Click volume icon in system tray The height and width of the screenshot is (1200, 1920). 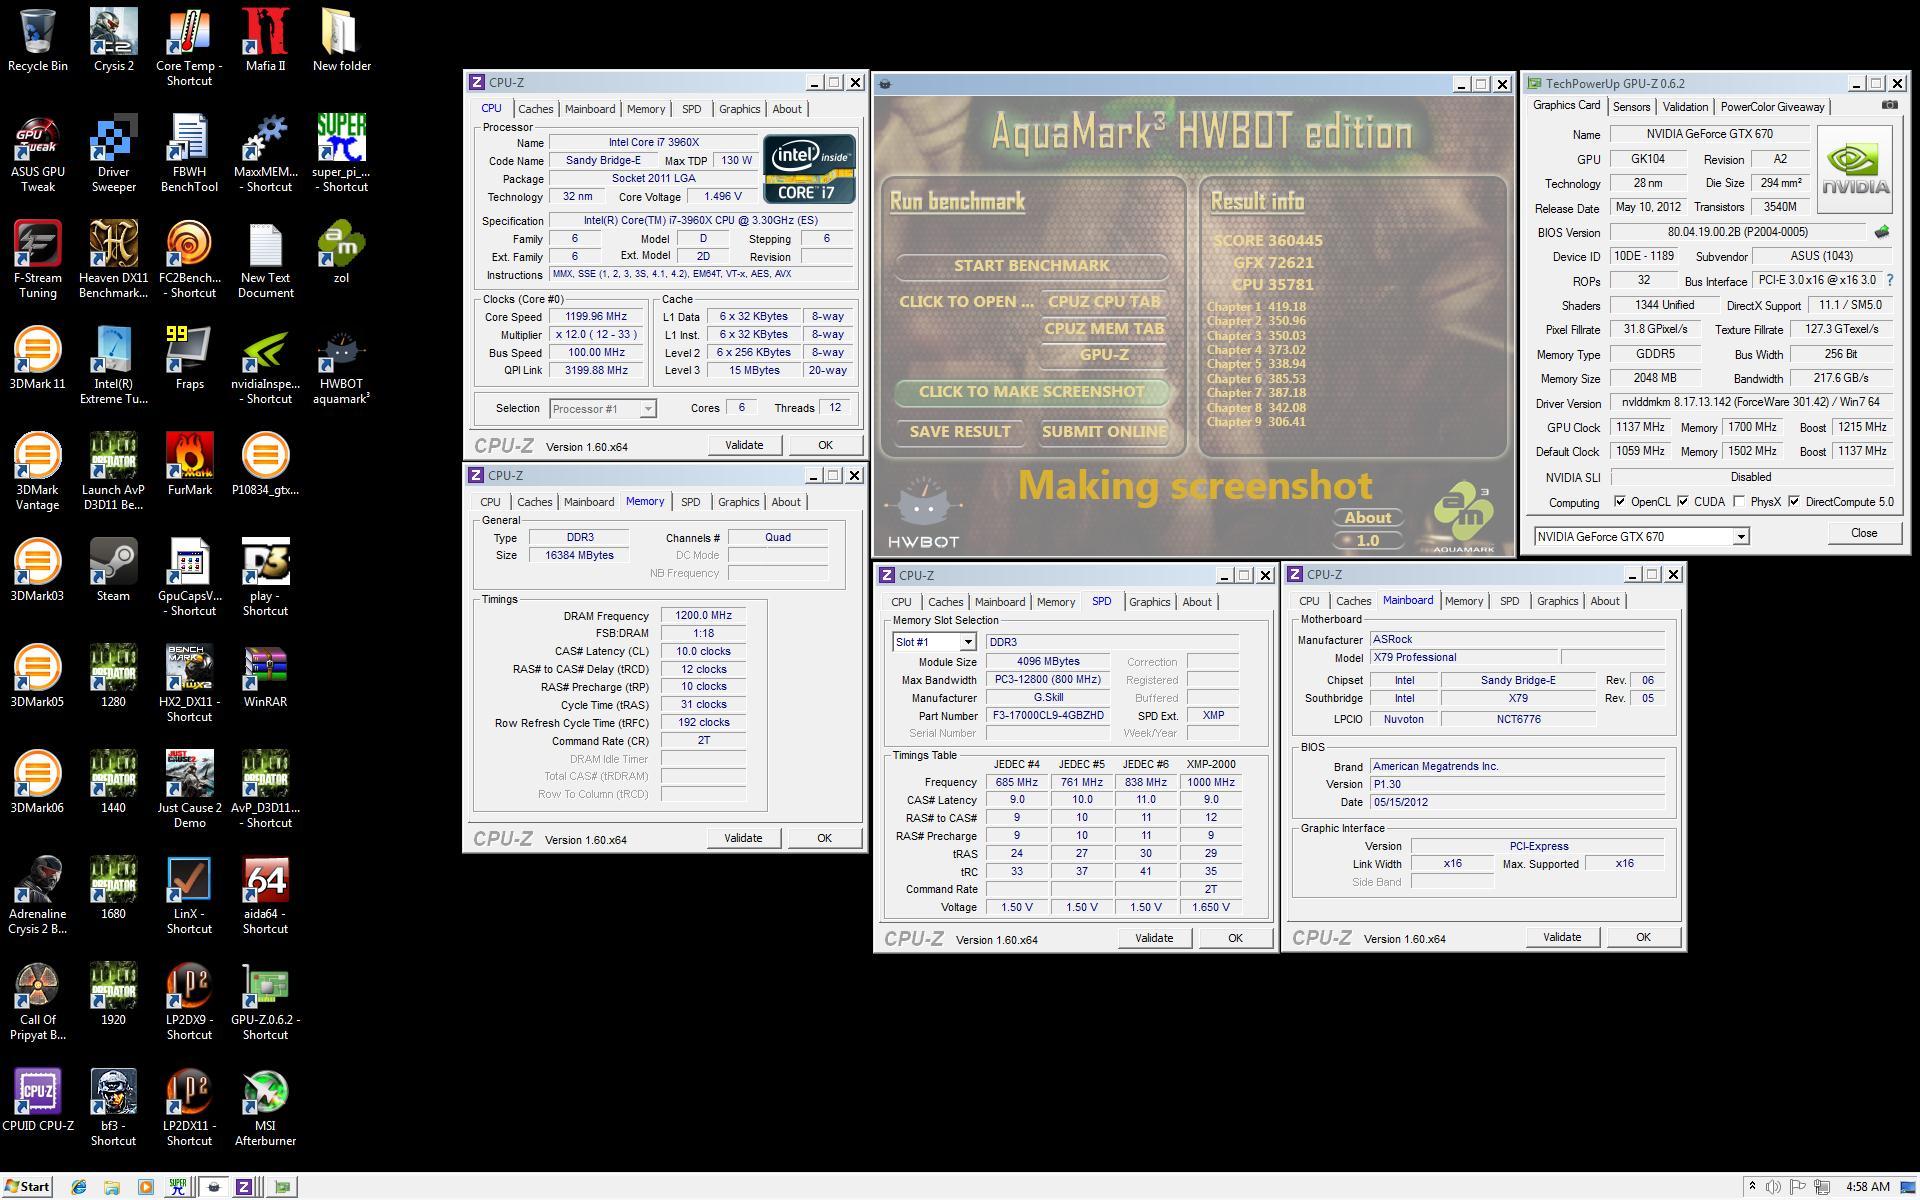coord(1773,1187)
